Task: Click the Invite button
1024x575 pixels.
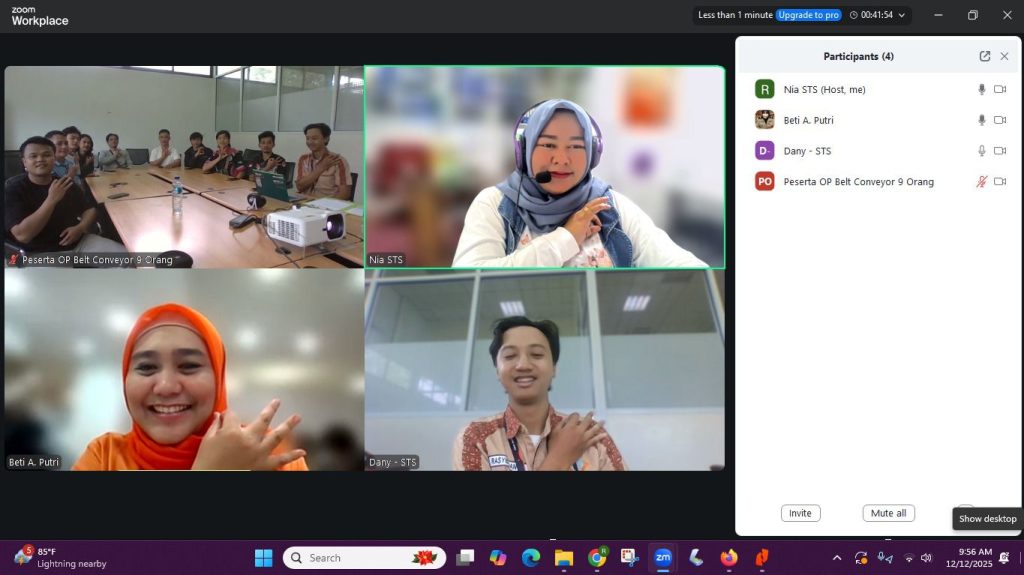Action: [800, 513]
